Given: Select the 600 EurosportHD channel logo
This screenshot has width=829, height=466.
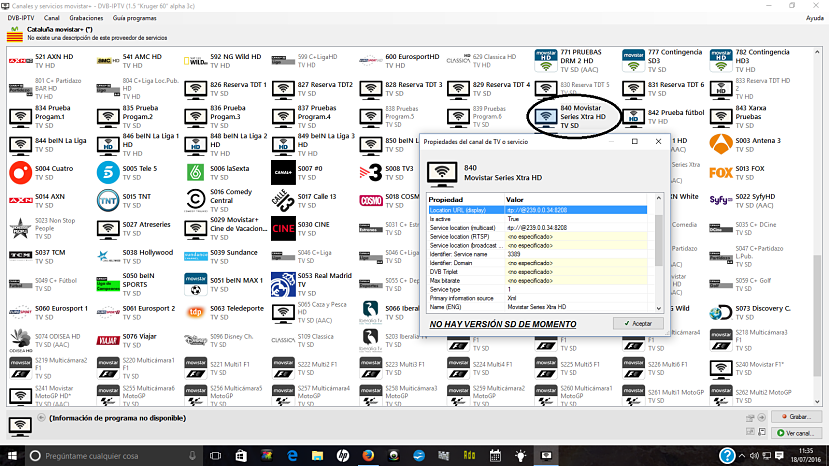Looking at the screenshot, I should click(x=371, y=61).
